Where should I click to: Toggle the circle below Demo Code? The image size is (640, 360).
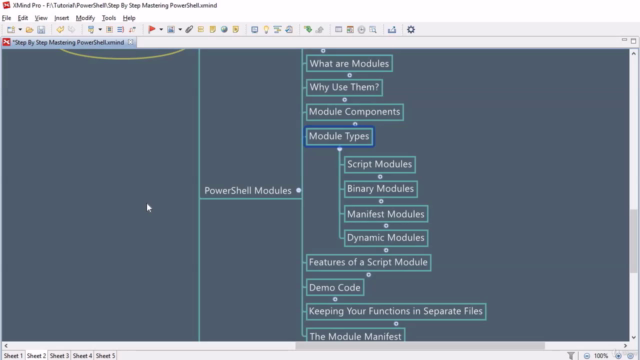point(335,299)
